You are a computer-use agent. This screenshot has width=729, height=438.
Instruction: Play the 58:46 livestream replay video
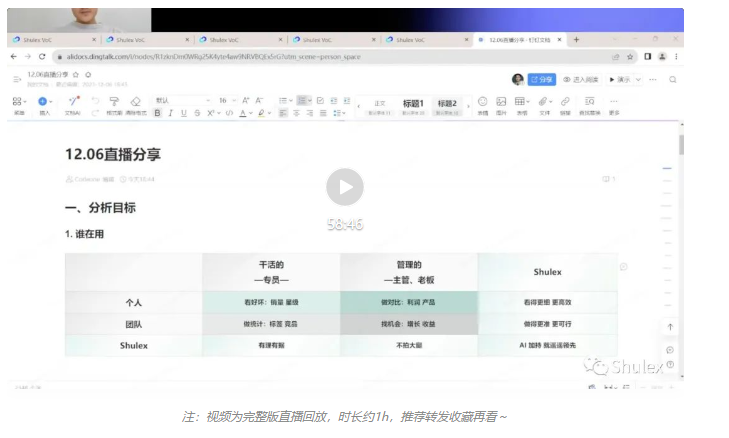coord(345,187)
